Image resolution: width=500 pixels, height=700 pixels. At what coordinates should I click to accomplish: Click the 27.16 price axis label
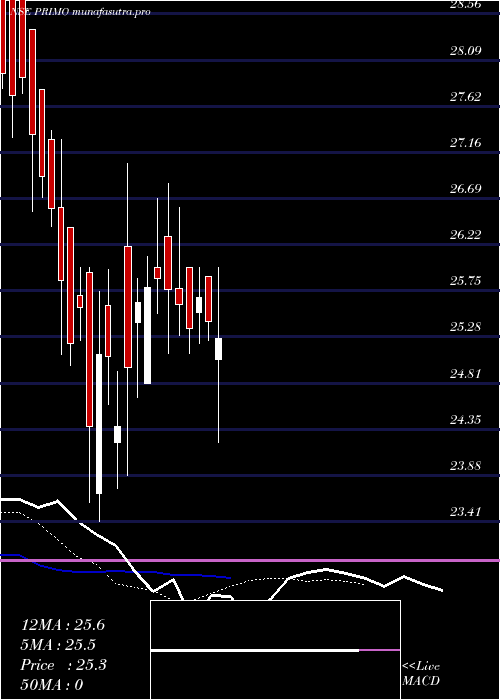pos(465,143)
